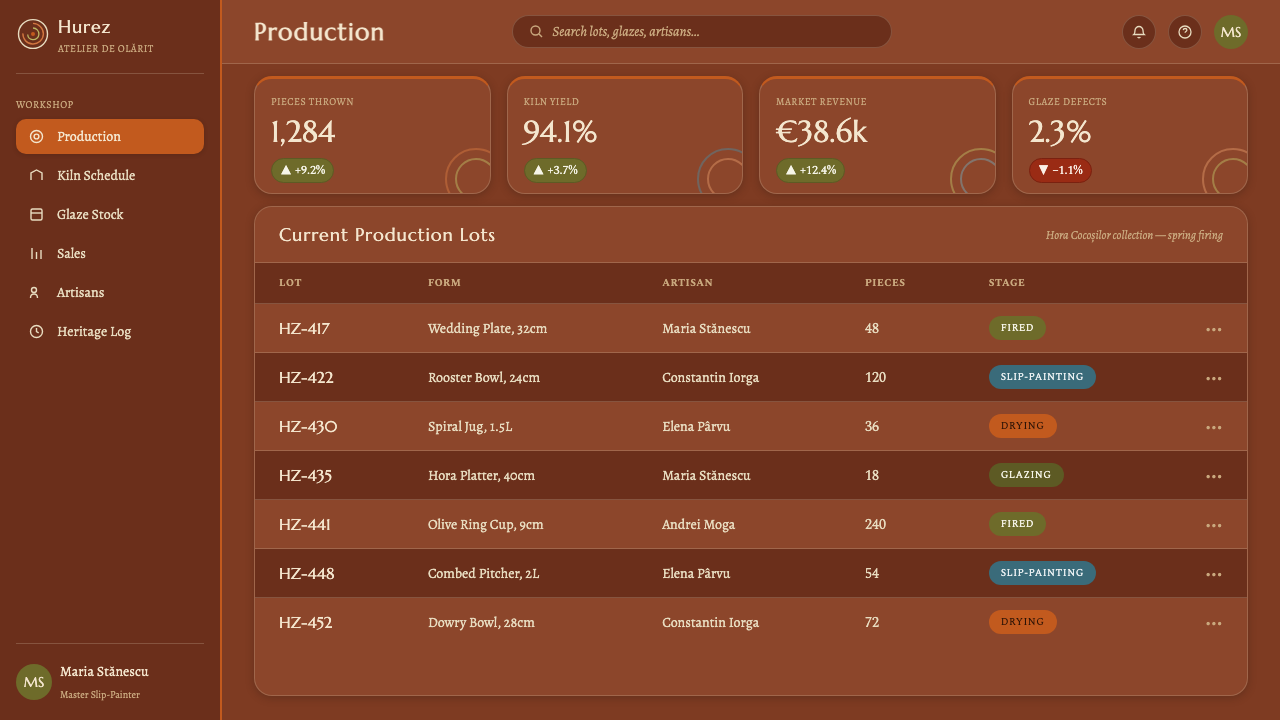Select lot ID HZ-417
The height and width of the screenshot is (720, 1280).
click(x=304, y=329)
